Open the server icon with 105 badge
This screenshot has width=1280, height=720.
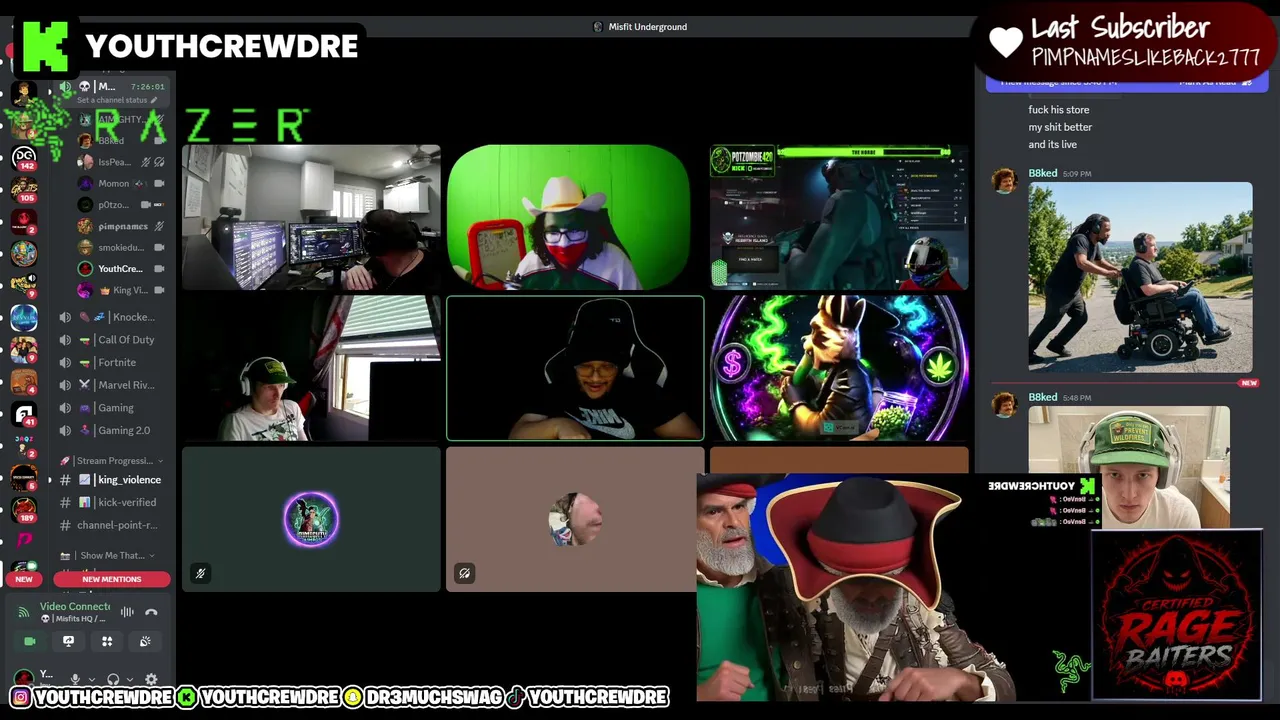[24, 188]
